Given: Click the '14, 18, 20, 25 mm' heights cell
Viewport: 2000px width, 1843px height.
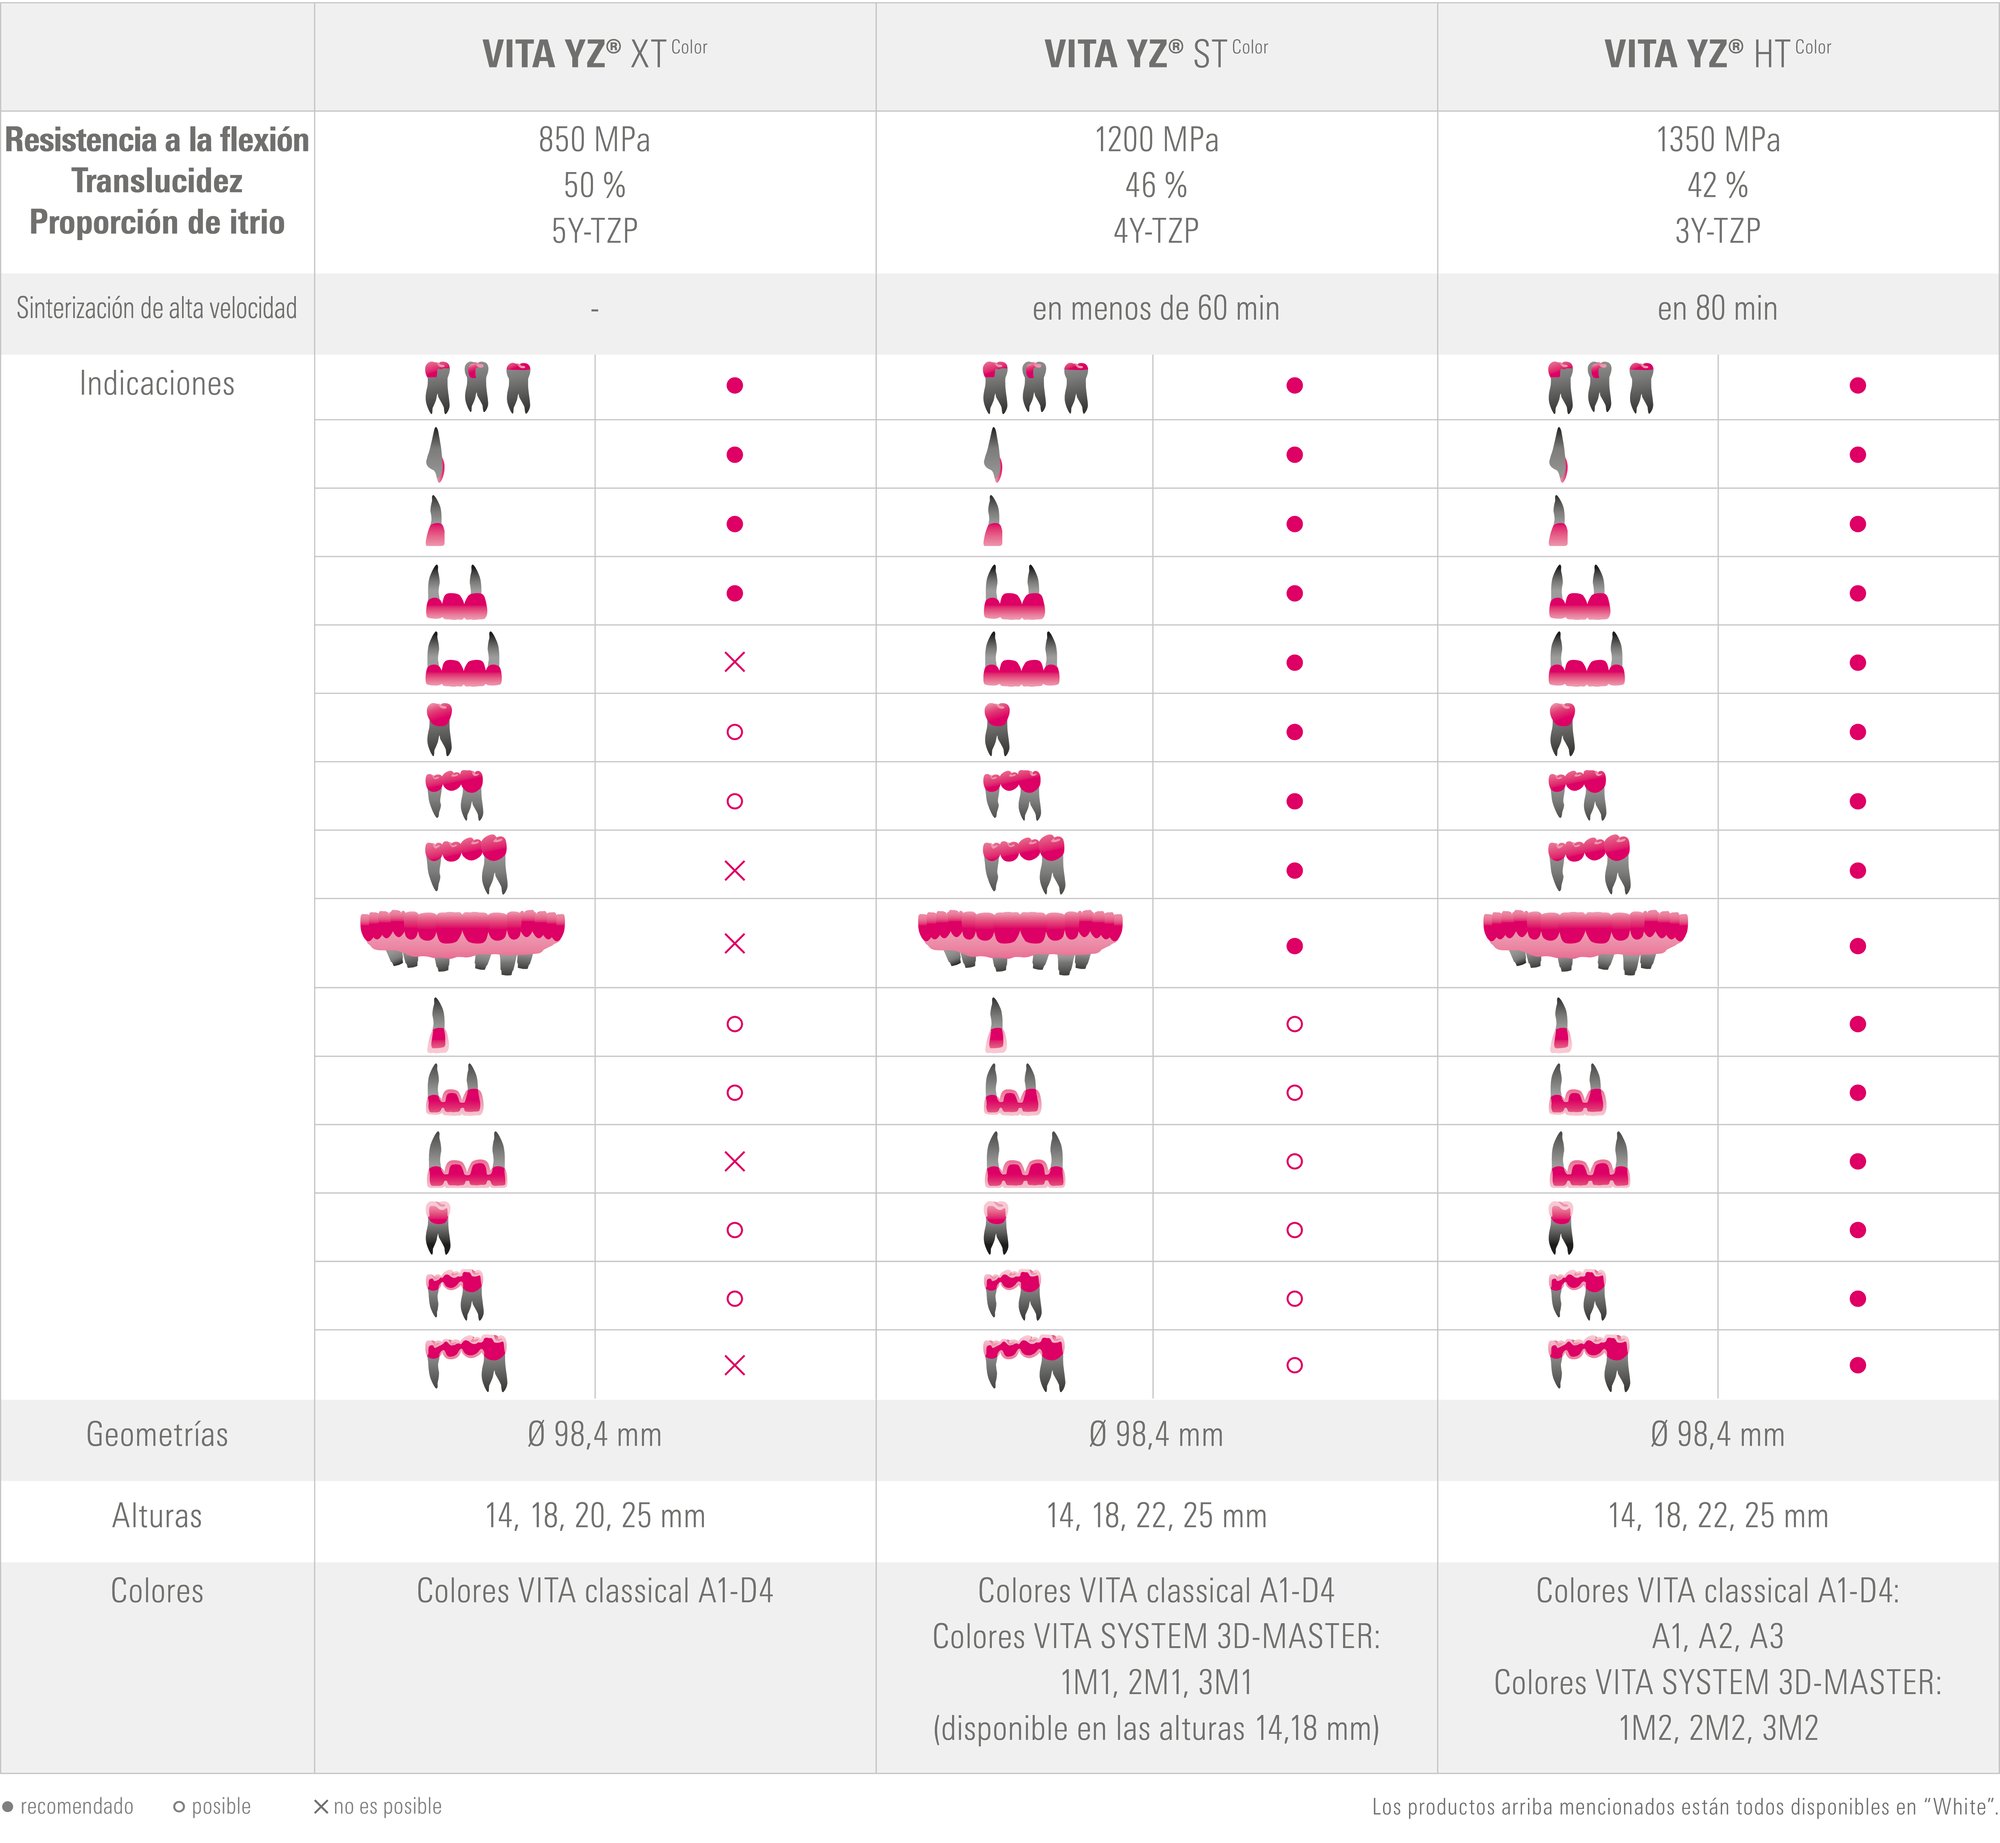Looking at the screenshot, I should point(595,1516).
